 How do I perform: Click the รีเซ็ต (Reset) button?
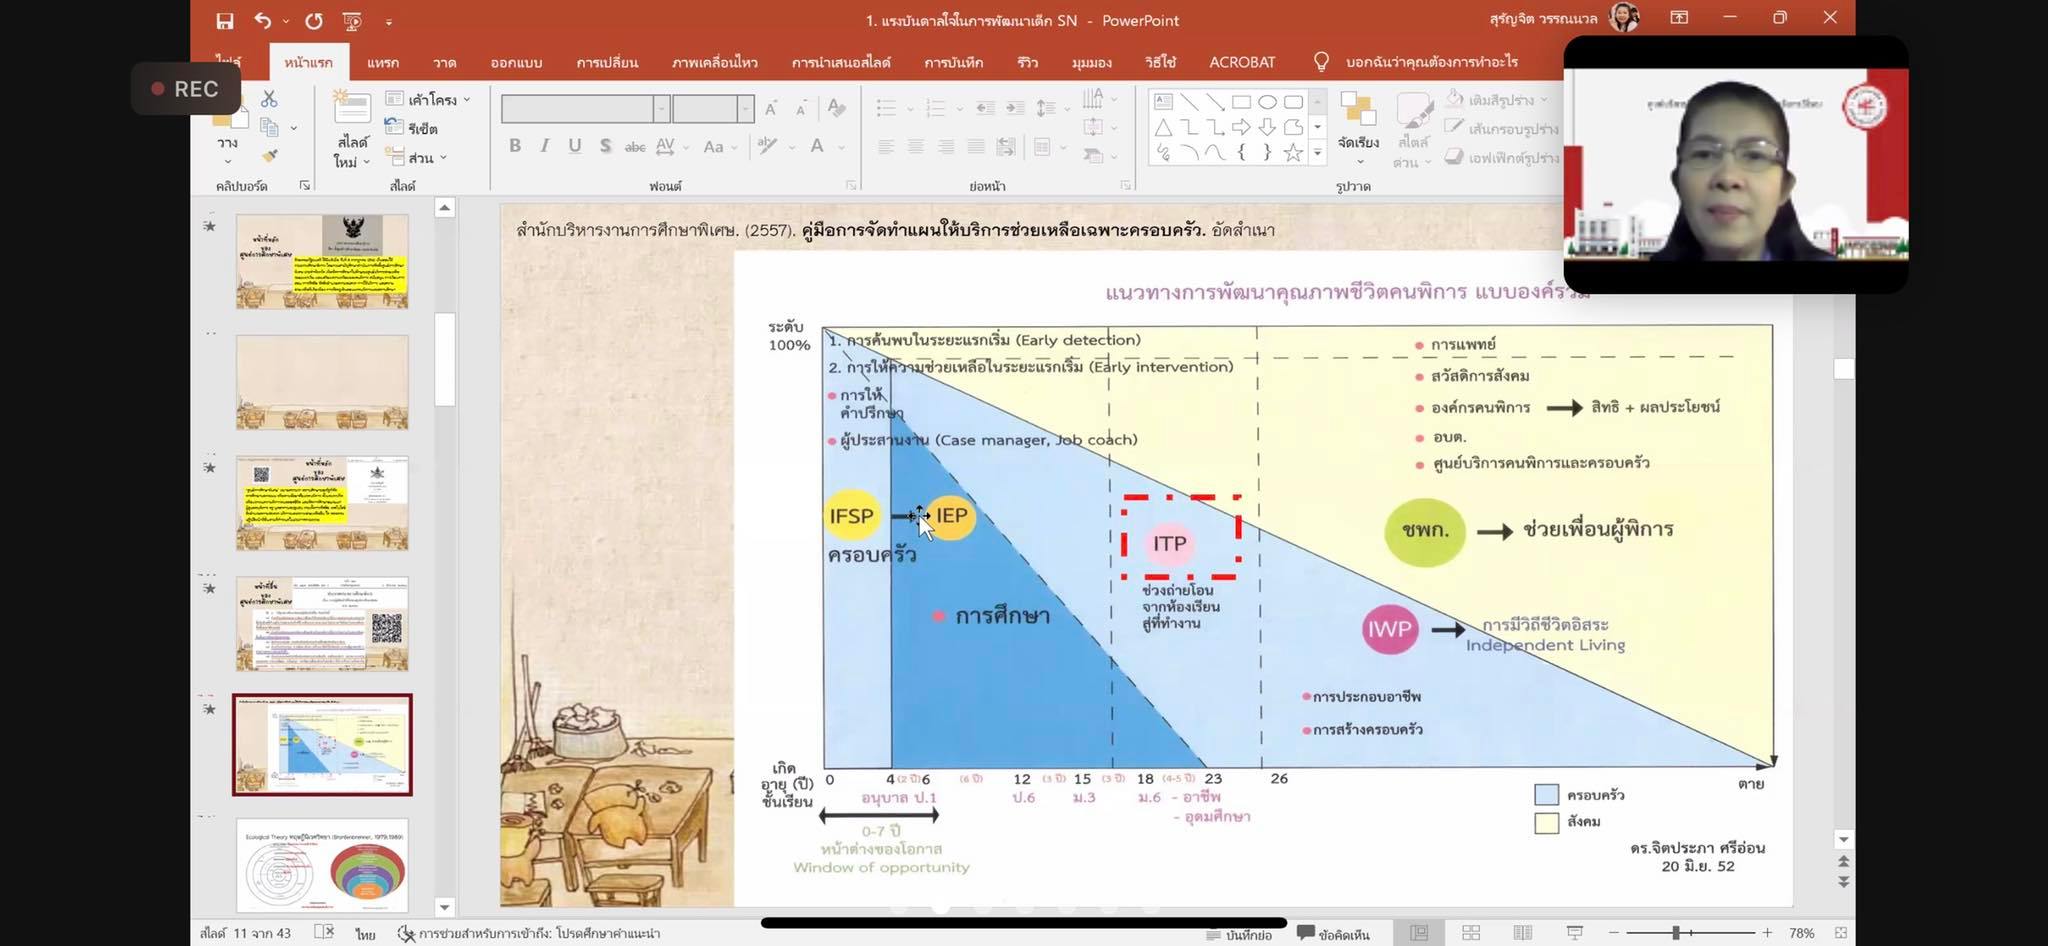[412, 129]
